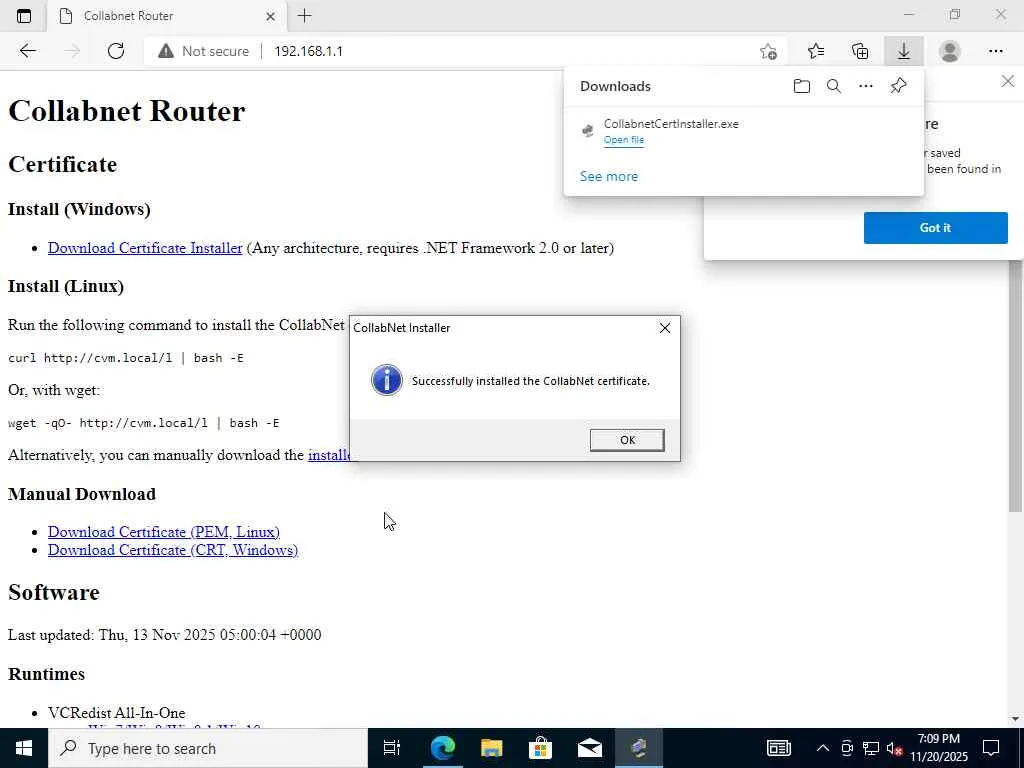Click Download Certificate Installer link
This screenshot has width=1024, height=768.
pyautogui.click(x=145, y=248)
